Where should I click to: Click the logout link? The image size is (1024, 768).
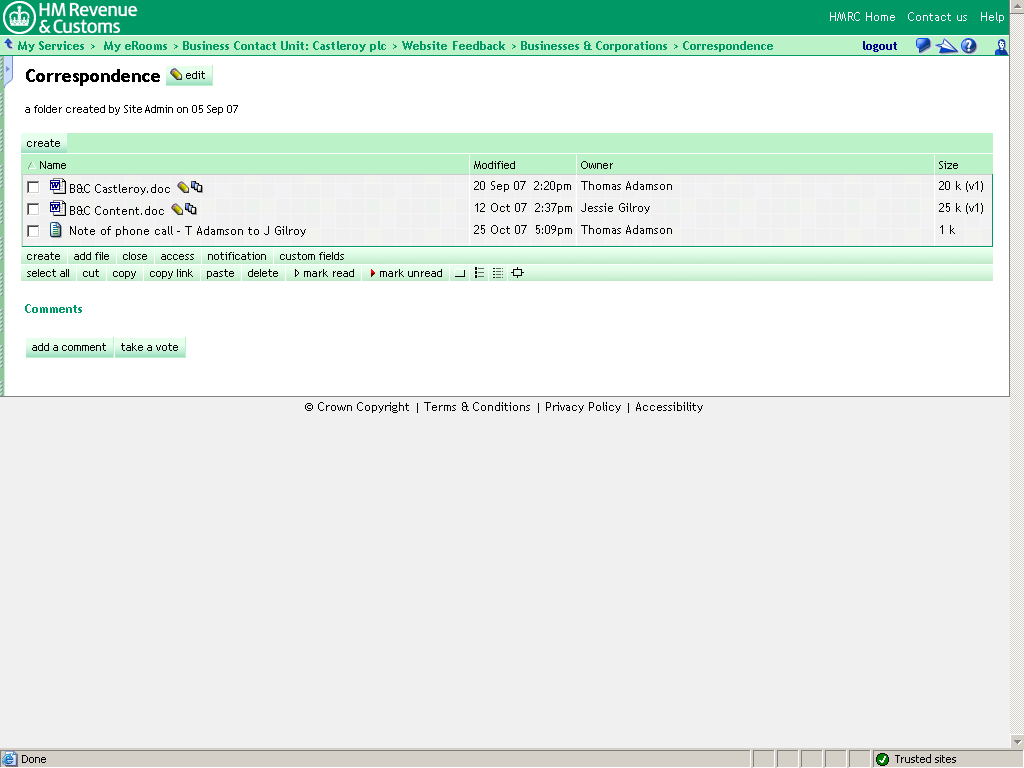pyautogui.click(x=880, y=46)
